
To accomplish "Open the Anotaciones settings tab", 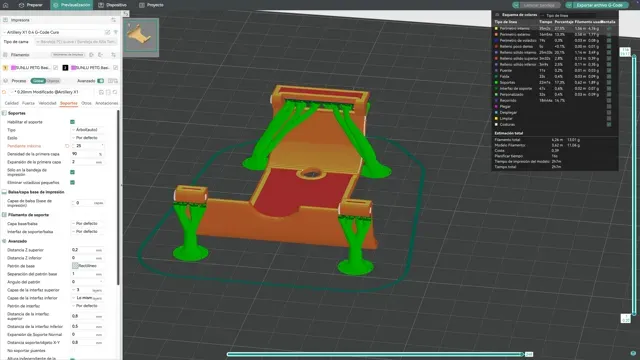I will [x=107, y=103].
